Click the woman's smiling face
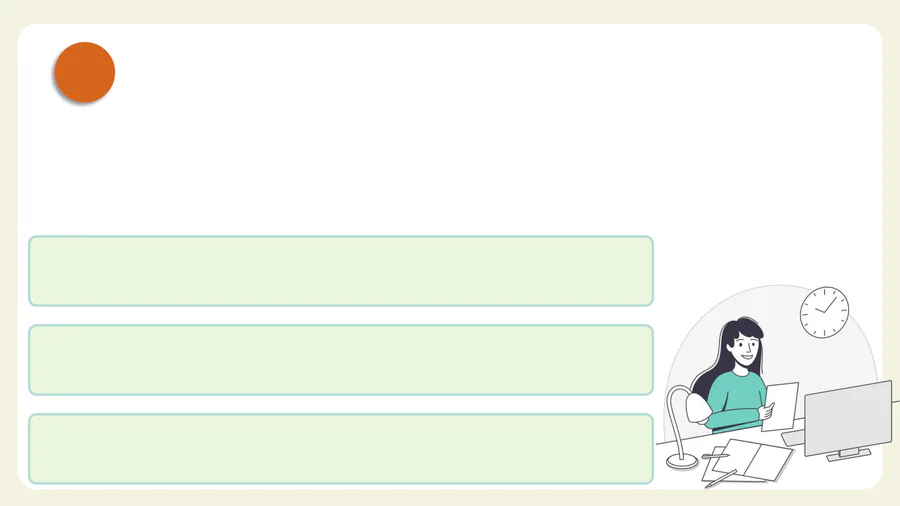The image size is (900, 506). [x=746, y=348]
